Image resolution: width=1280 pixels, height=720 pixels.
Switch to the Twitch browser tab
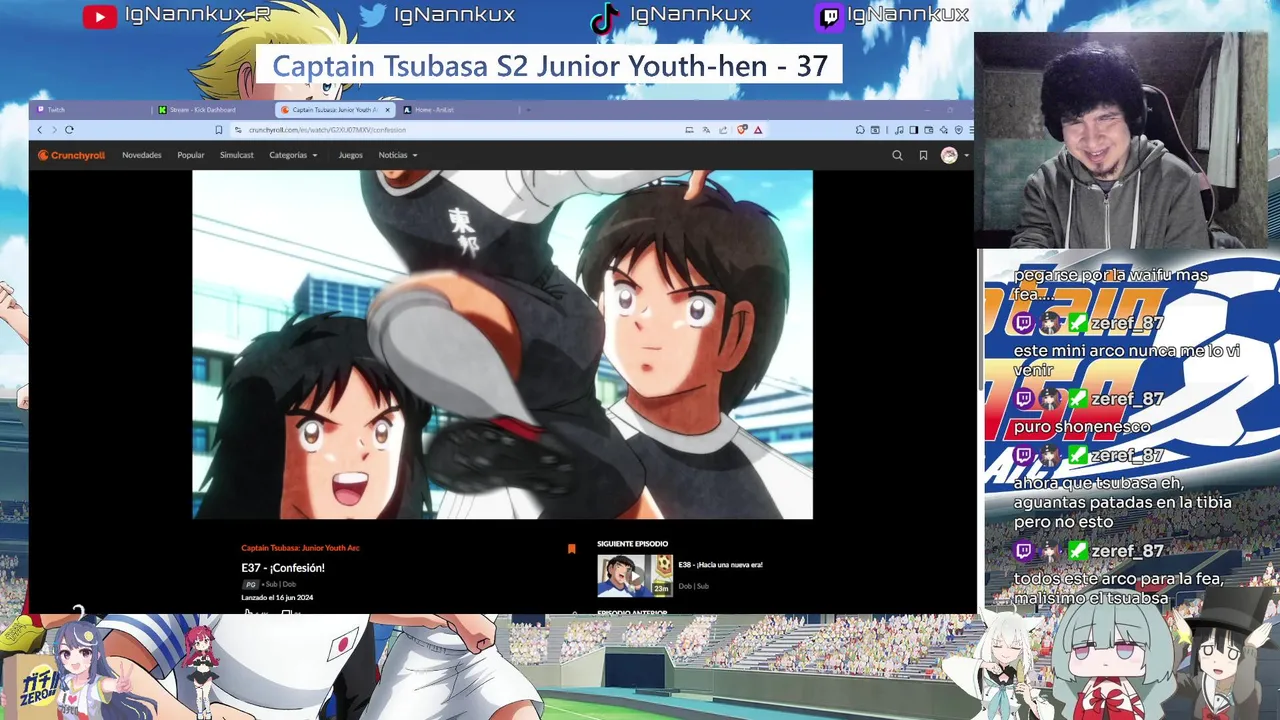(92, 110)
